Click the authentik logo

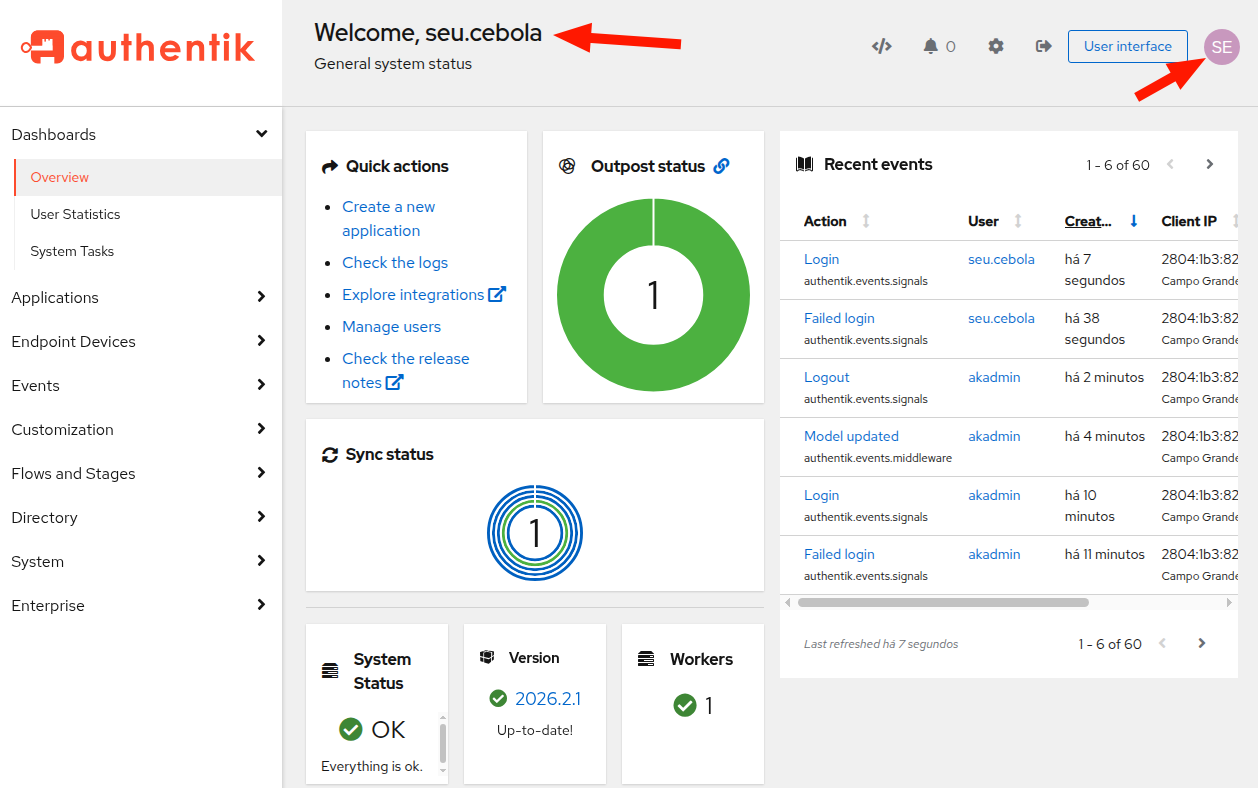pos(138,47)
